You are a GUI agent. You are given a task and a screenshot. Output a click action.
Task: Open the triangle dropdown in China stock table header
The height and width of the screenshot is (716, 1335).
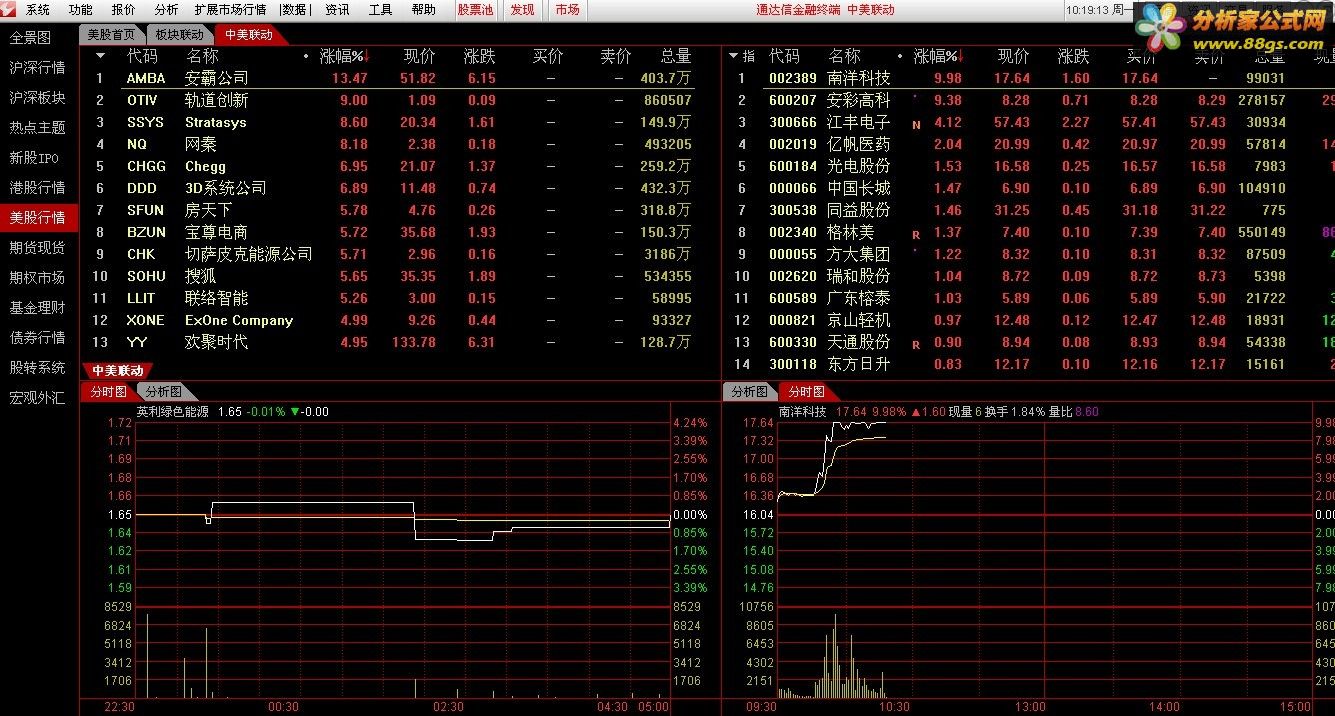click(734, 57)
